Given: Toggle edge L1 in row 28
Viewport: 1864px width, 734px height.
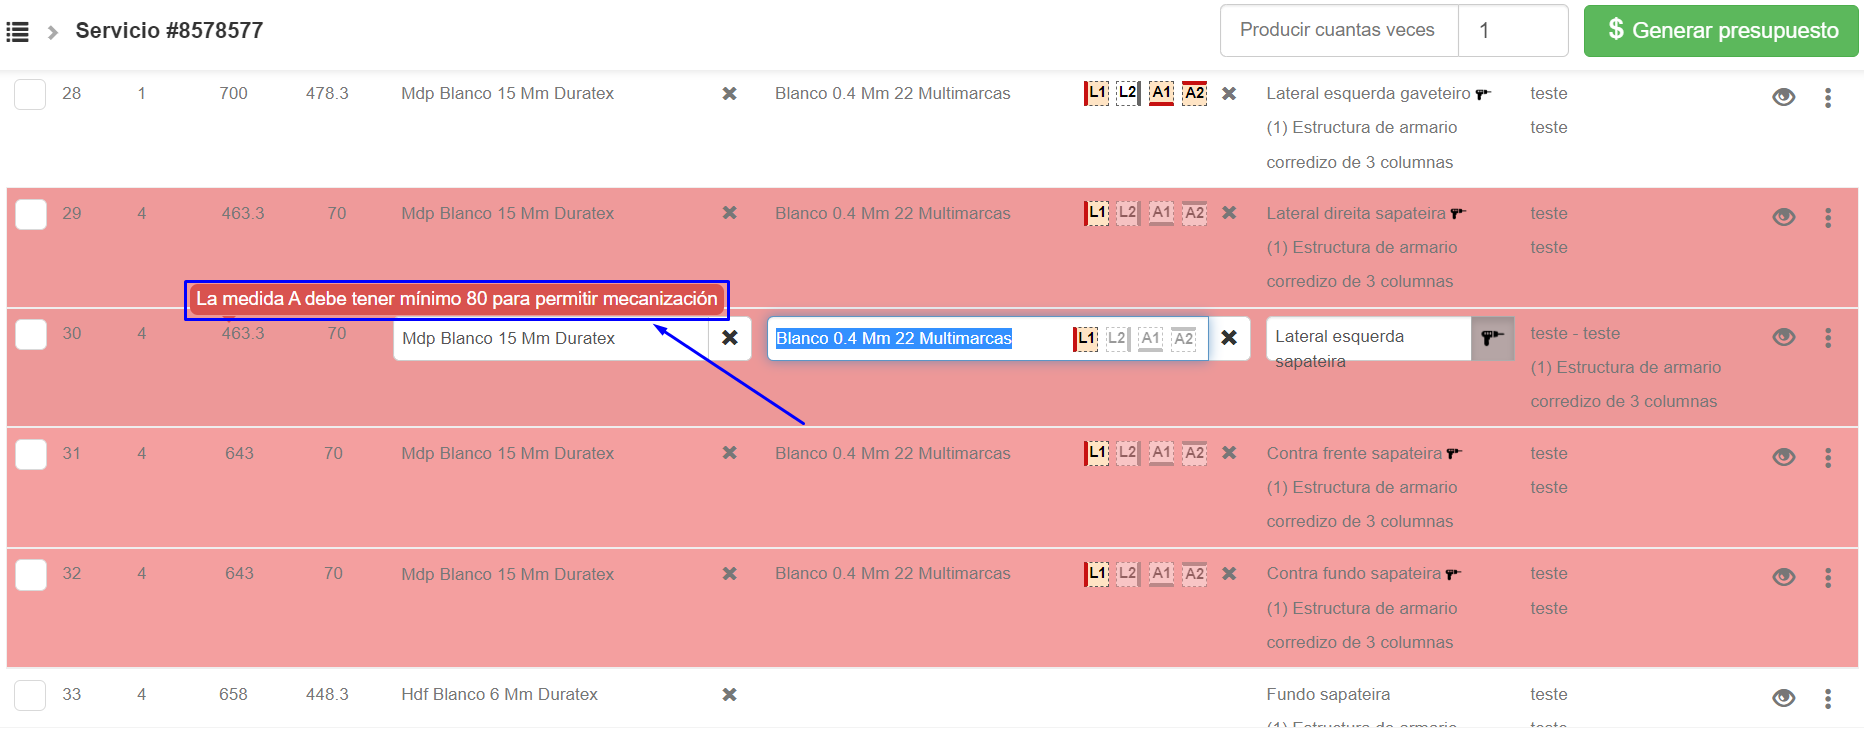Looking at the screenshot, I should pos(1097,93).
